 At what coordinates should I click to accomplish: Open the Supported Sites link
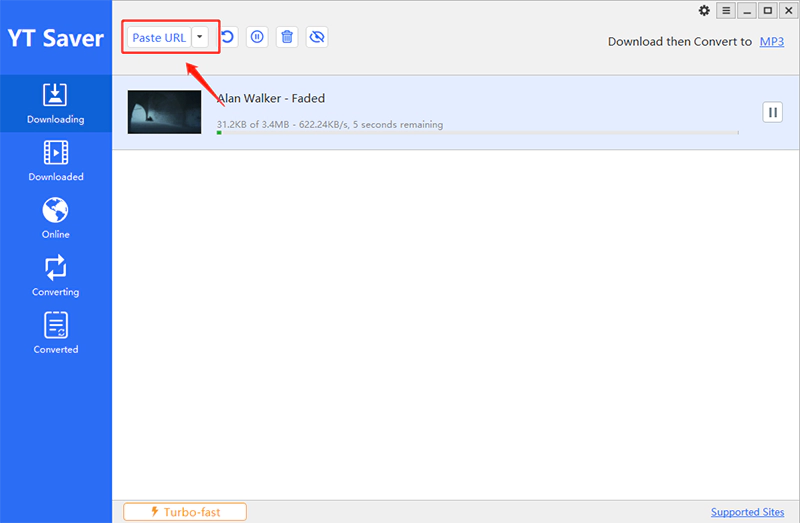(747, 512)
